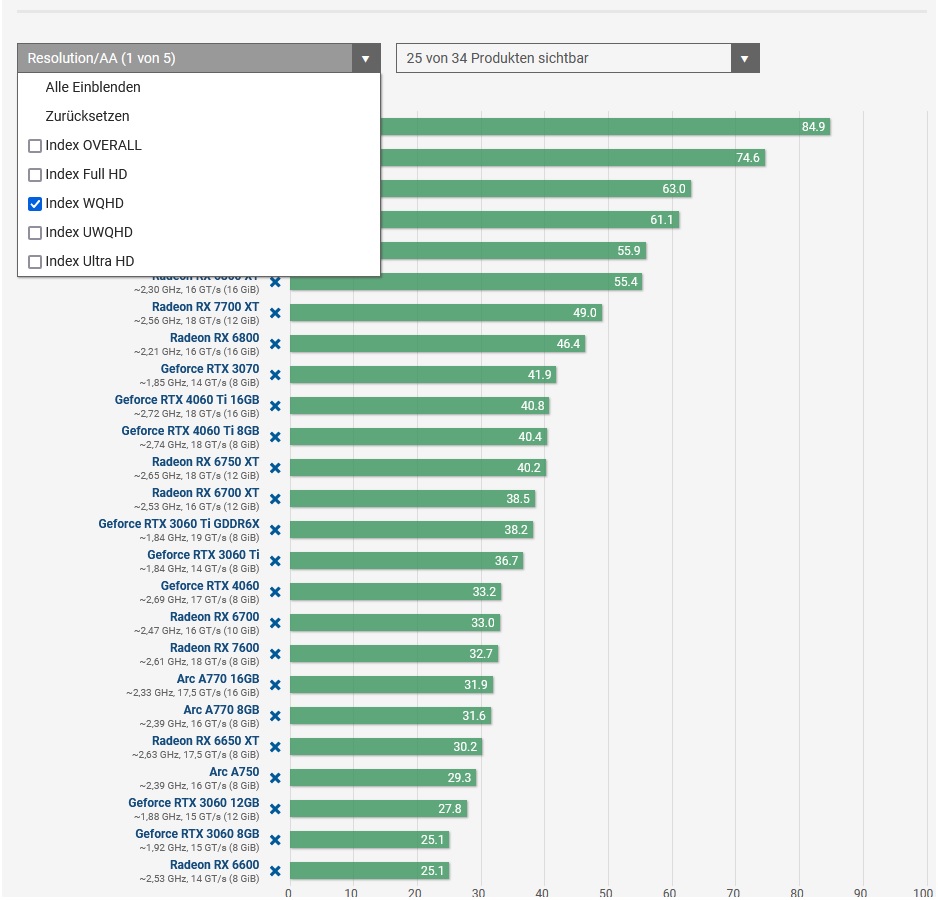Remove Radeon RX 6750 XT with its X icon

point(275,468)
